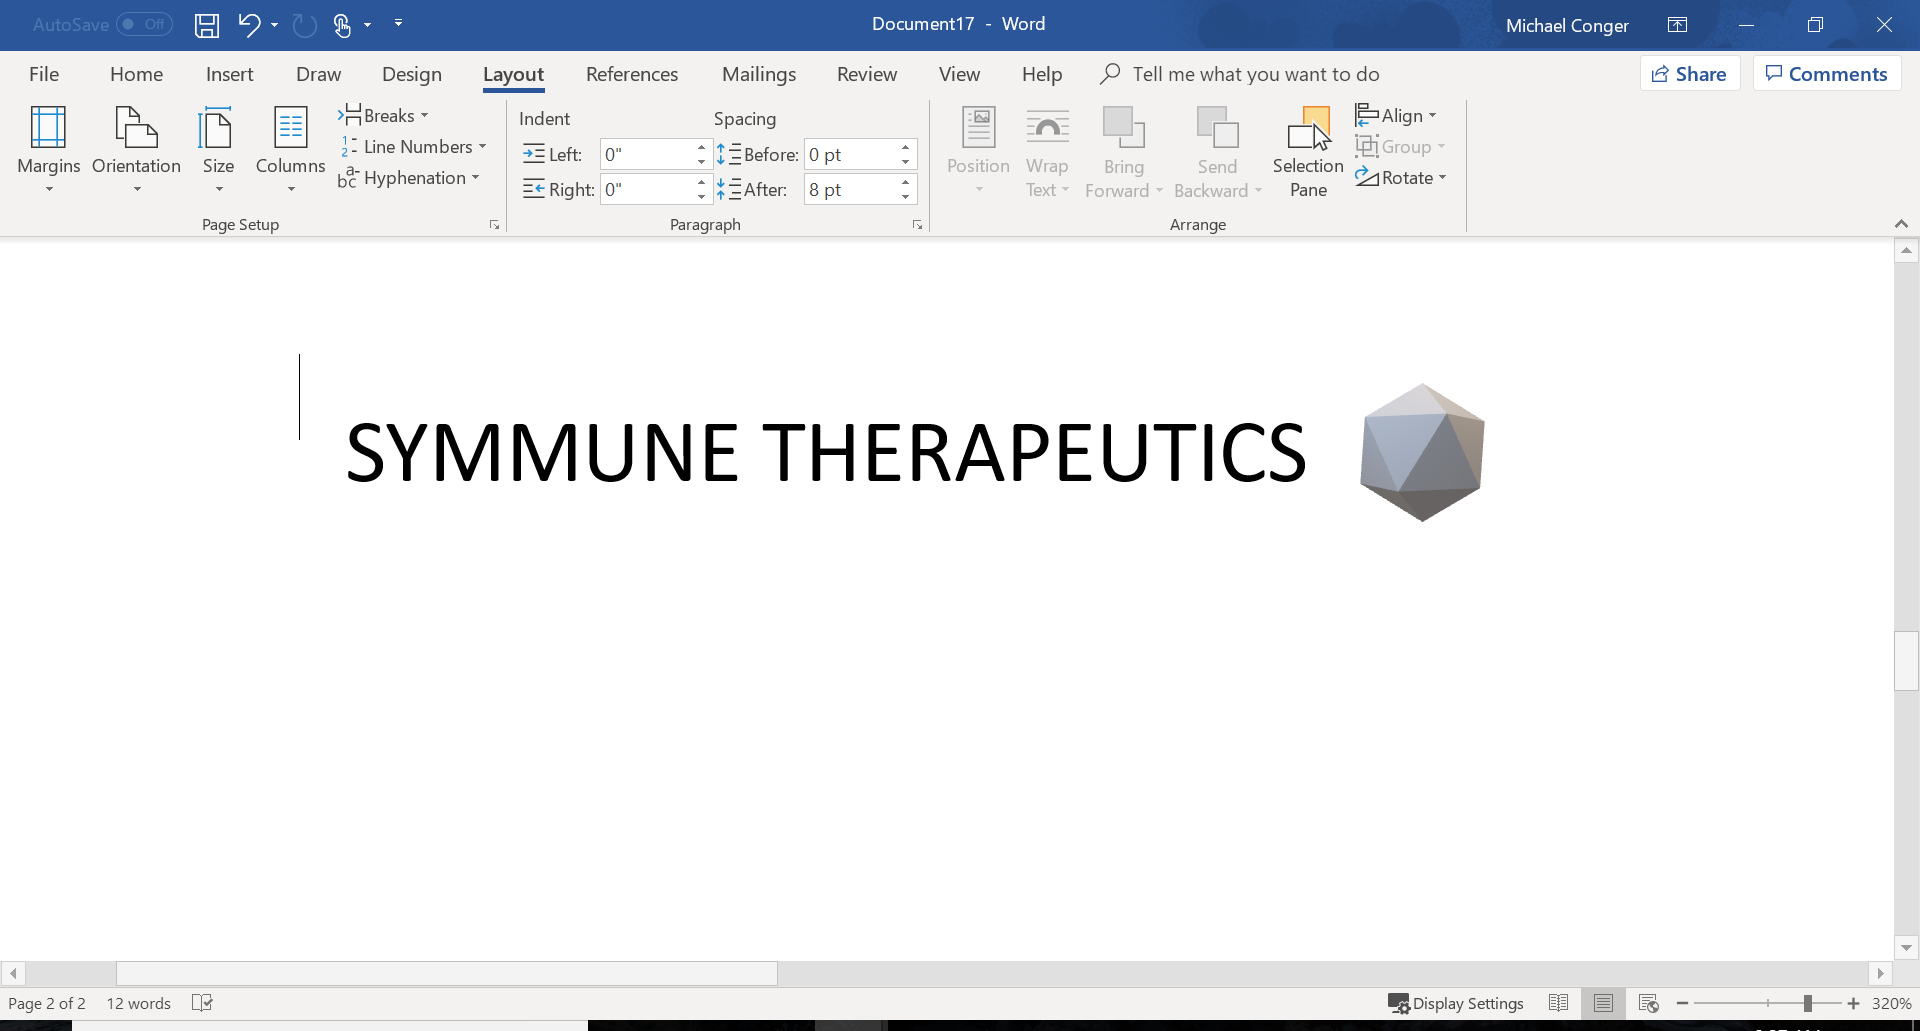Switch to Read Mode view
Screen dimensions: 1920x1031
coord(1558,1003)
